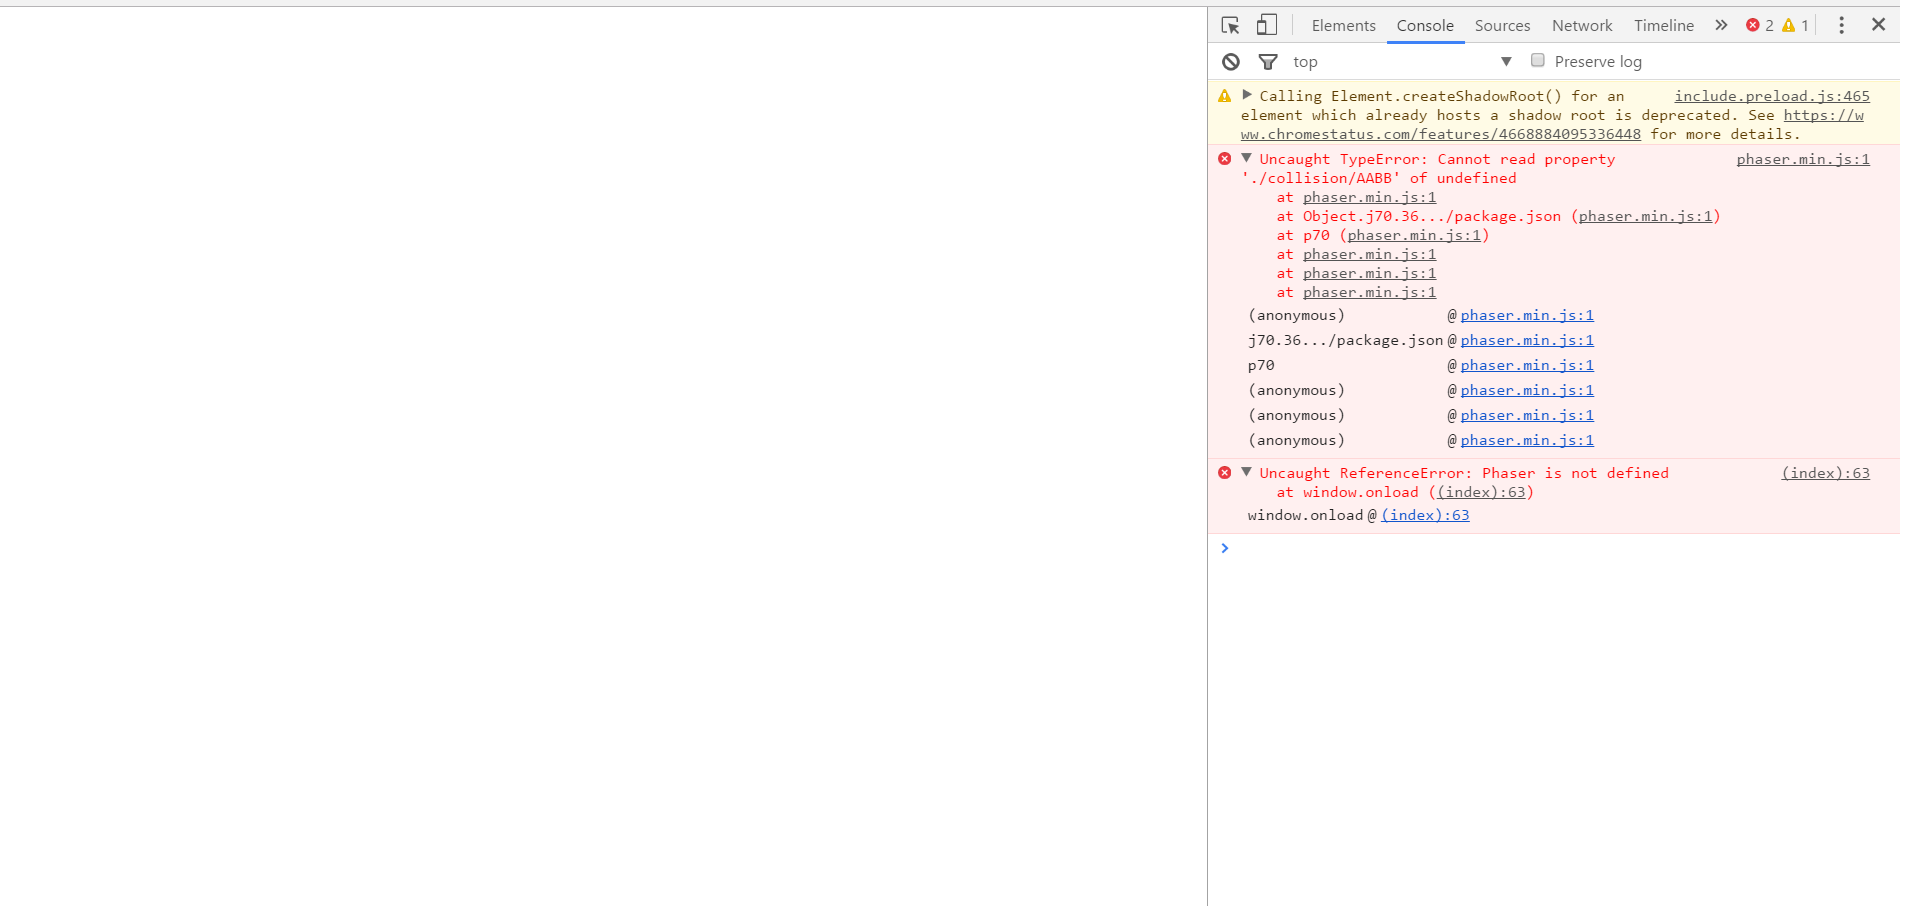Open the DevTools three-dot menu
Screen dimensions: 1932x909
point(1841,25)
